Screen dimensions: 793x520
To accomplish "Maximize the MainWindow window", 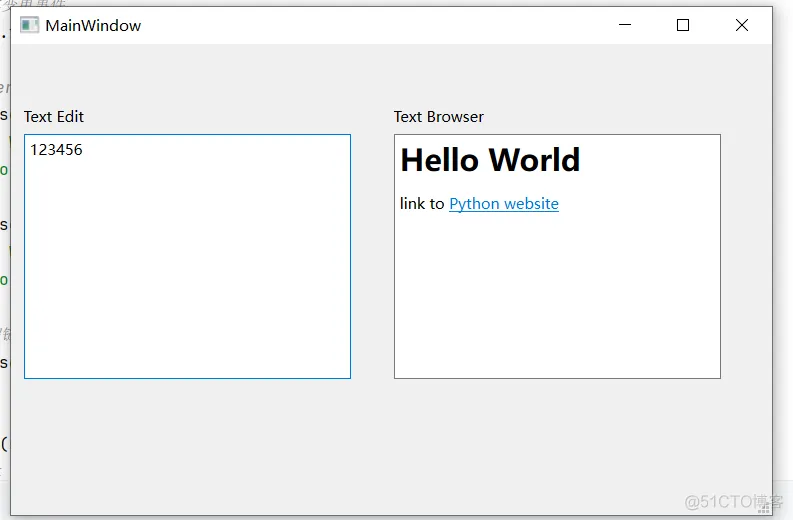I will point(683,25).
